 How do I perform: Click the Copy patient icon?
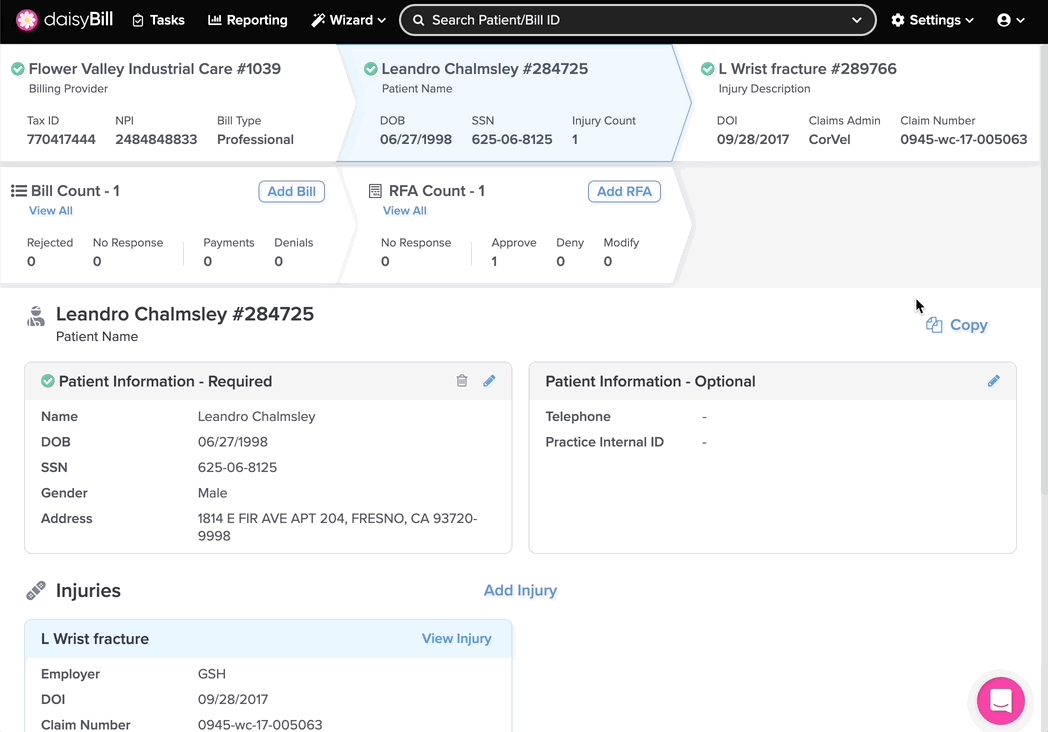[x=935, y=325]
